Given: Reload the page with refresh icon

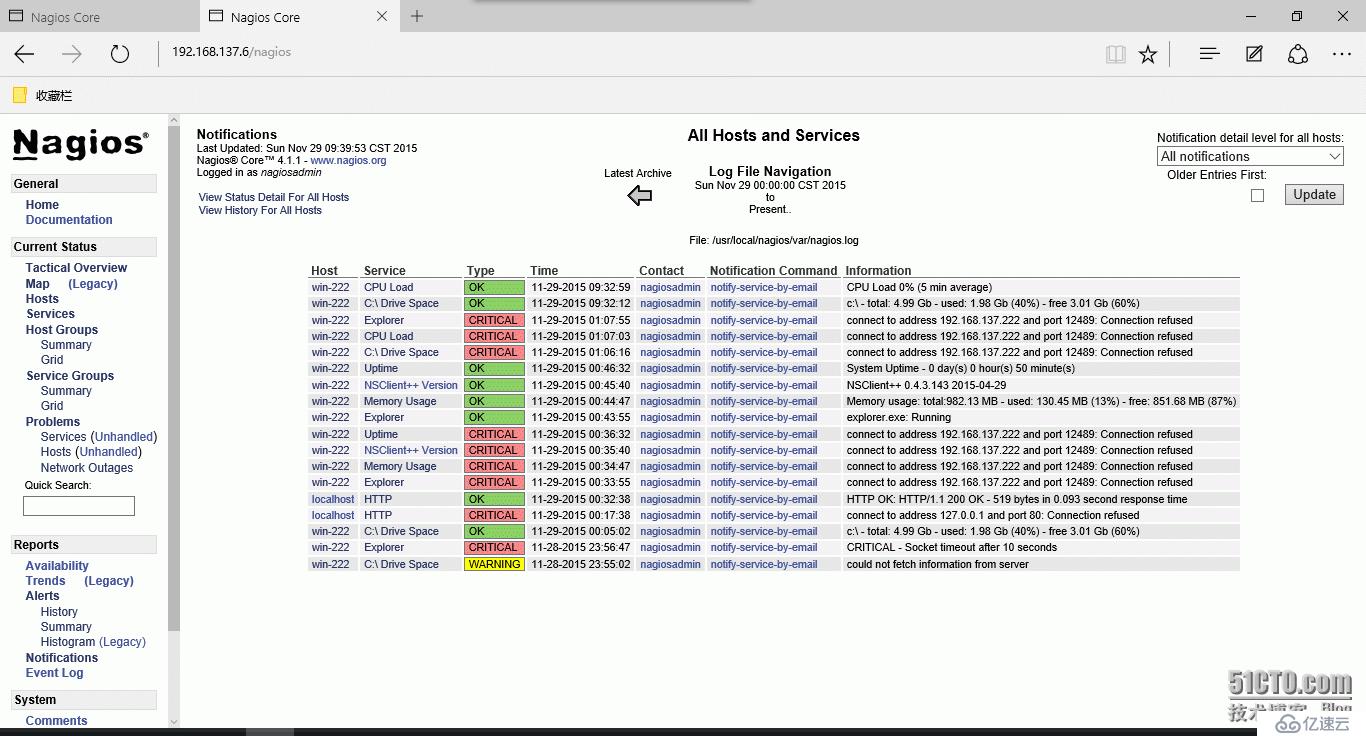Looking at the screenshot, I should point(120,54).
